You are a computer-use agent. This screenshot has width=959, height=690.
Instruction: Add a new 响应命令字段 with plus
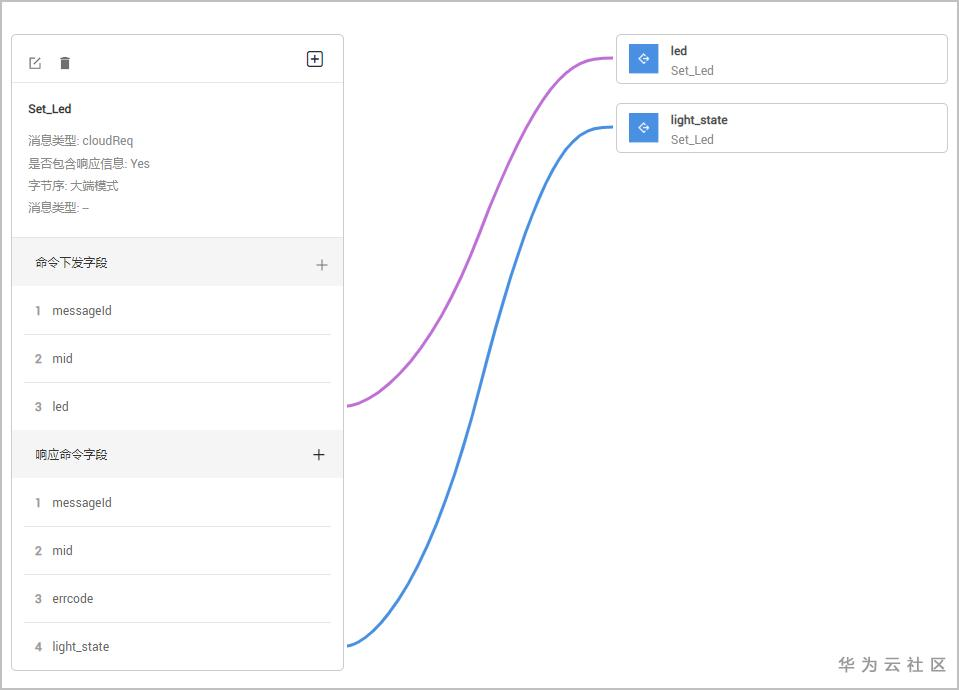pos(319,454)
